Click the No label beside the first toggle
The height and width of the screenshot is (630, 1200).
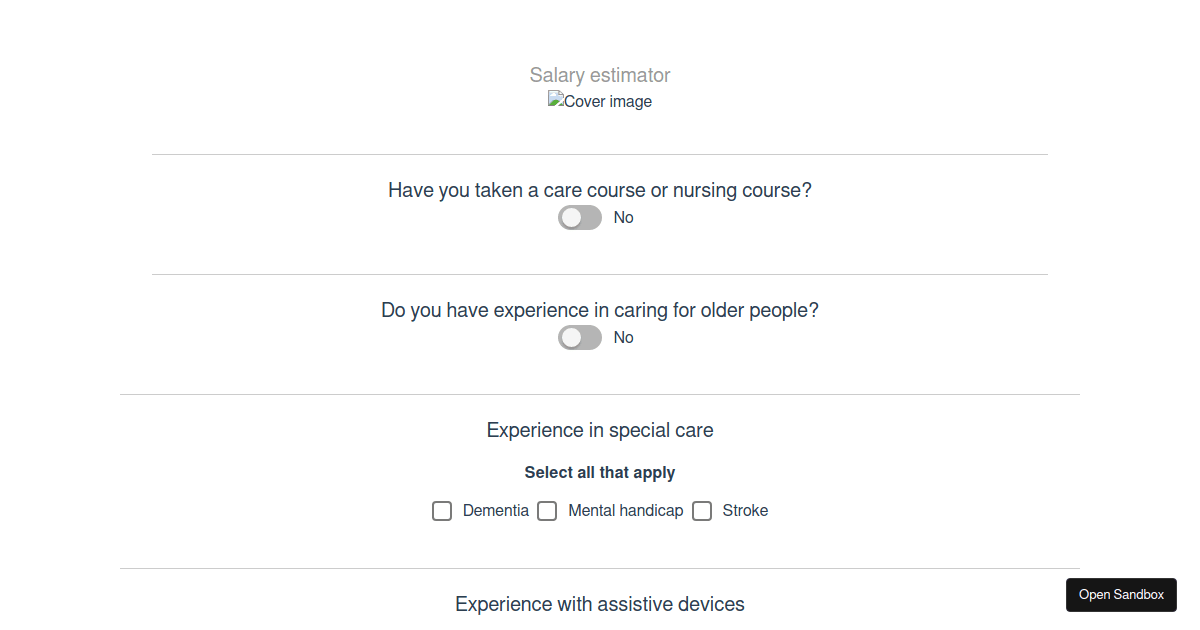[x=623, y=217]
